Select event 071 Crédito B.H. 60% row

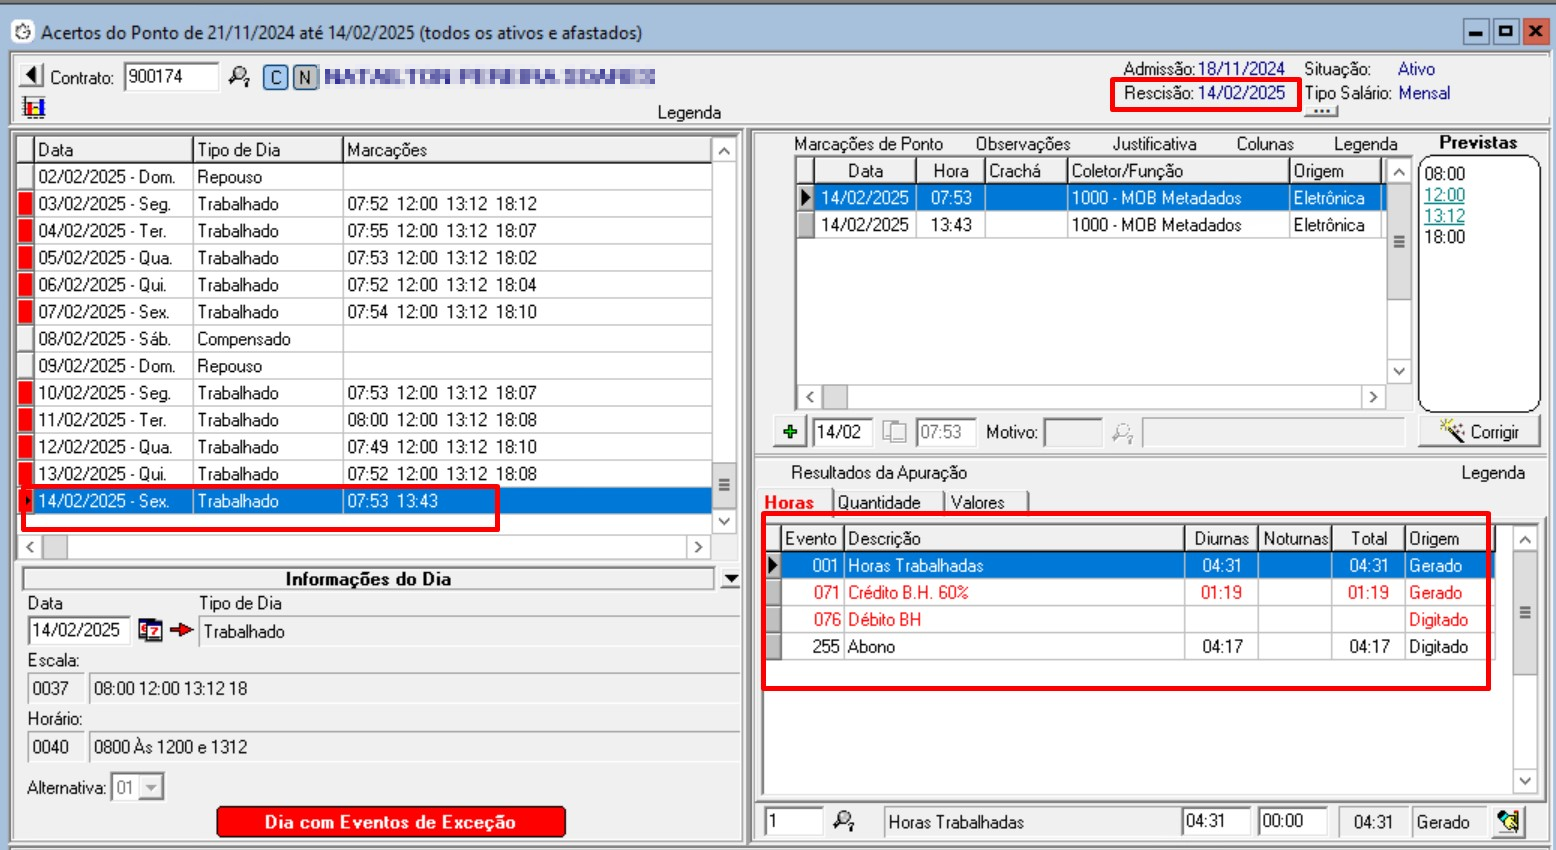pos(1130,593)
